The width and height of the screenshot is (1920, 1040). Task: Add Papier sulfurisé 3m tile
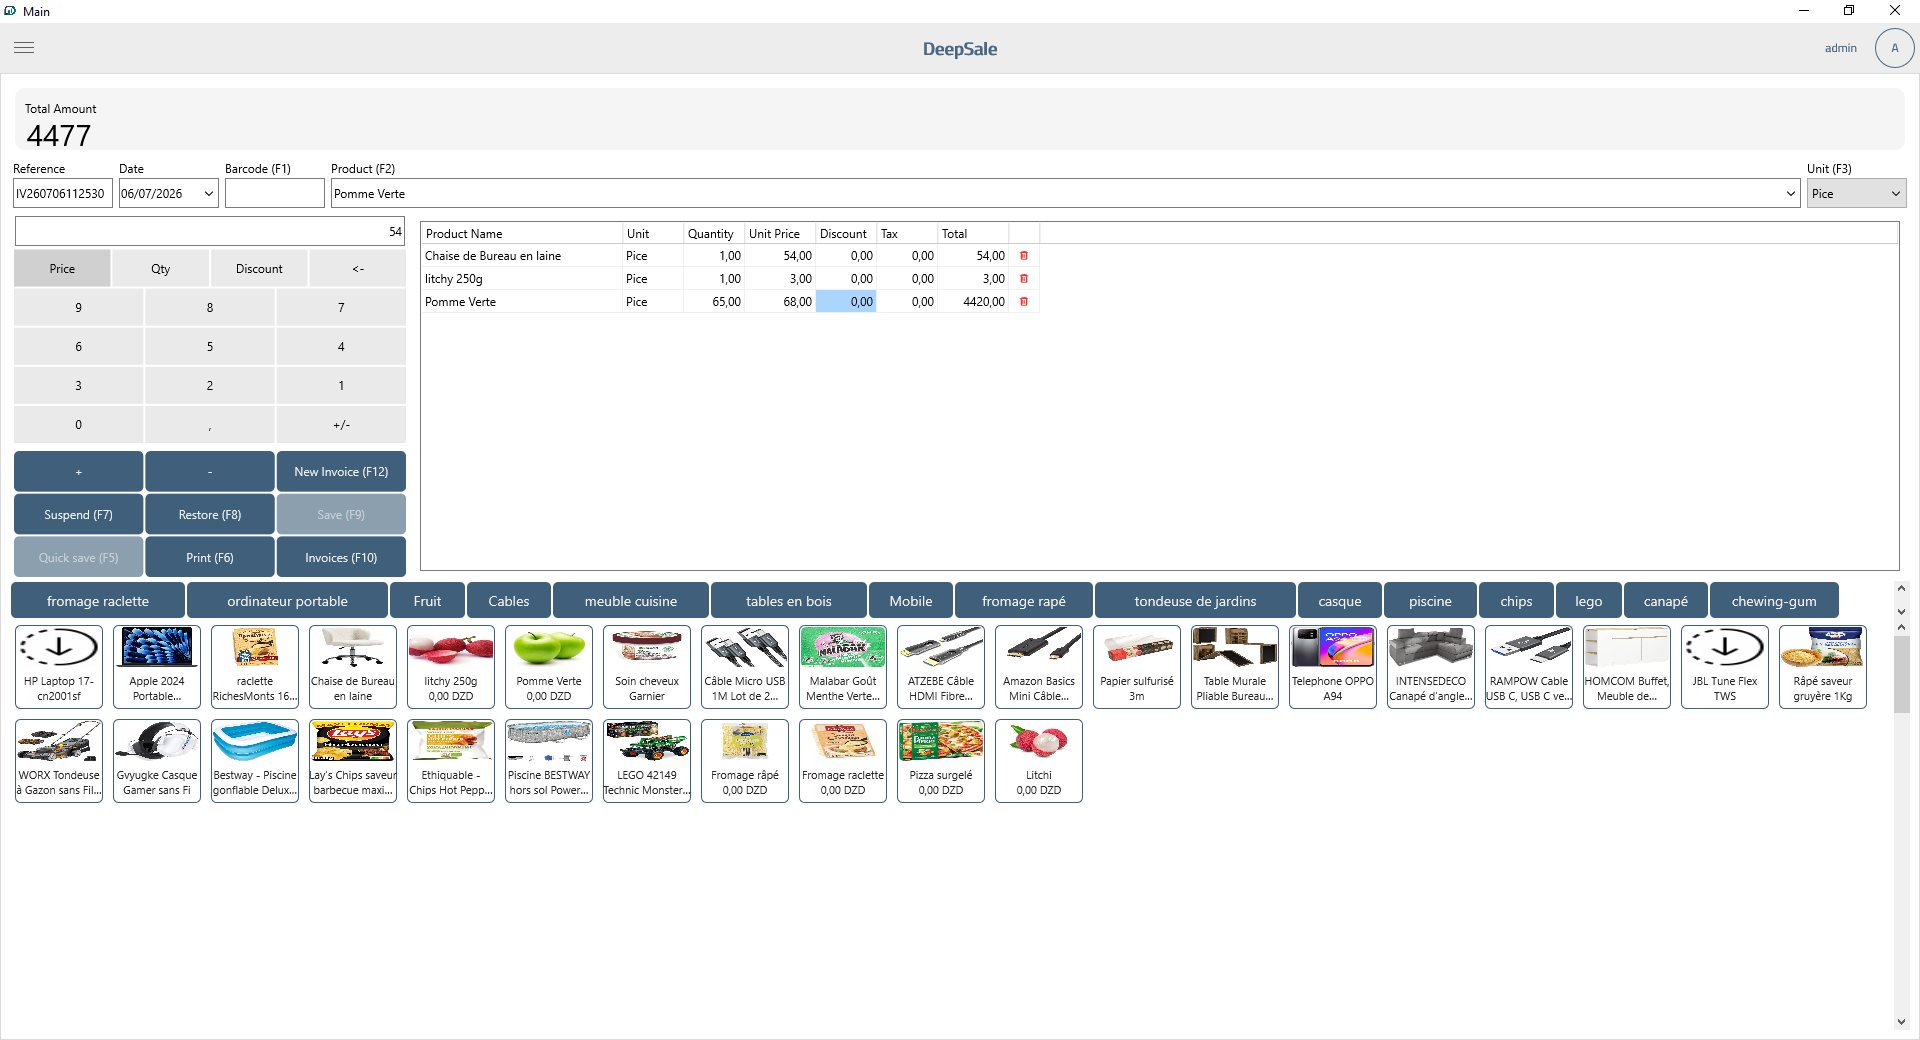point(1137,667)
